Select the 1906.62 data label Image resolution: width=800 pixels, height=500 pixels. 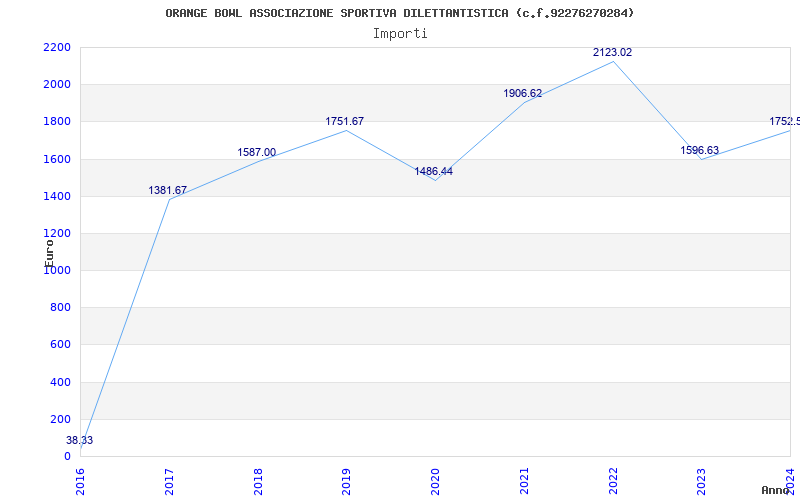(523, 93)
